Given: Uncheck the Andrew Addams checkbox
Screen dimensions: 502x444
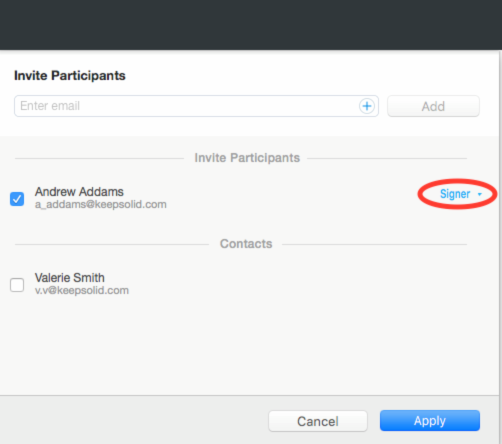Looking at the screenshot, I should (x=17, y=199).
